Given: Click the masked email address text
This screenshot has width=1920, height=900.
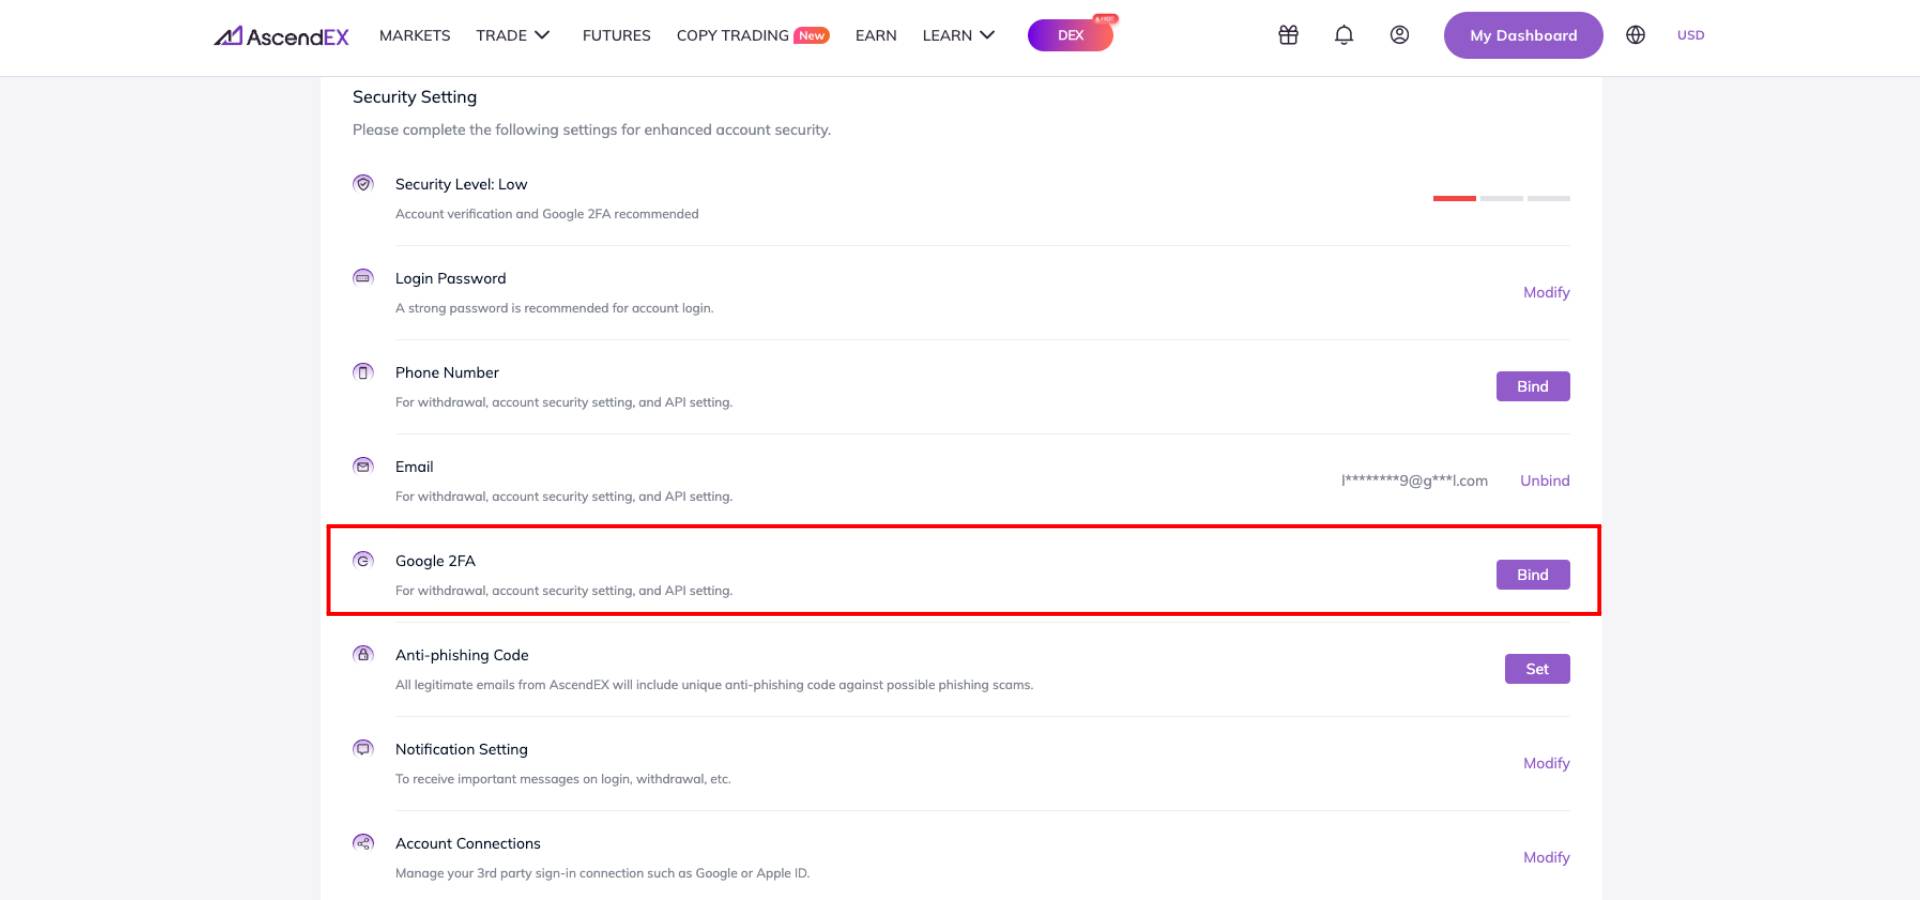Looking at the screenshot, I should (x=1414, y=480).
